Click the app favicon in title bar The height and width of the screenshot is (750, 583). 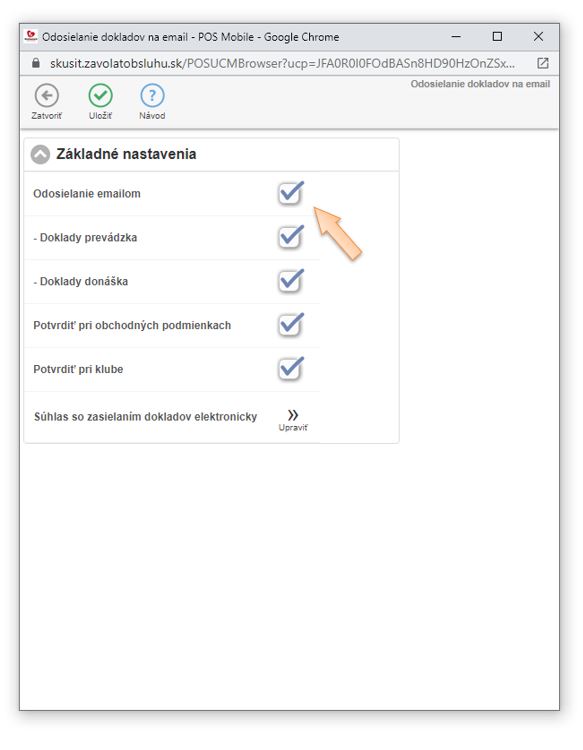coord(31,36)
